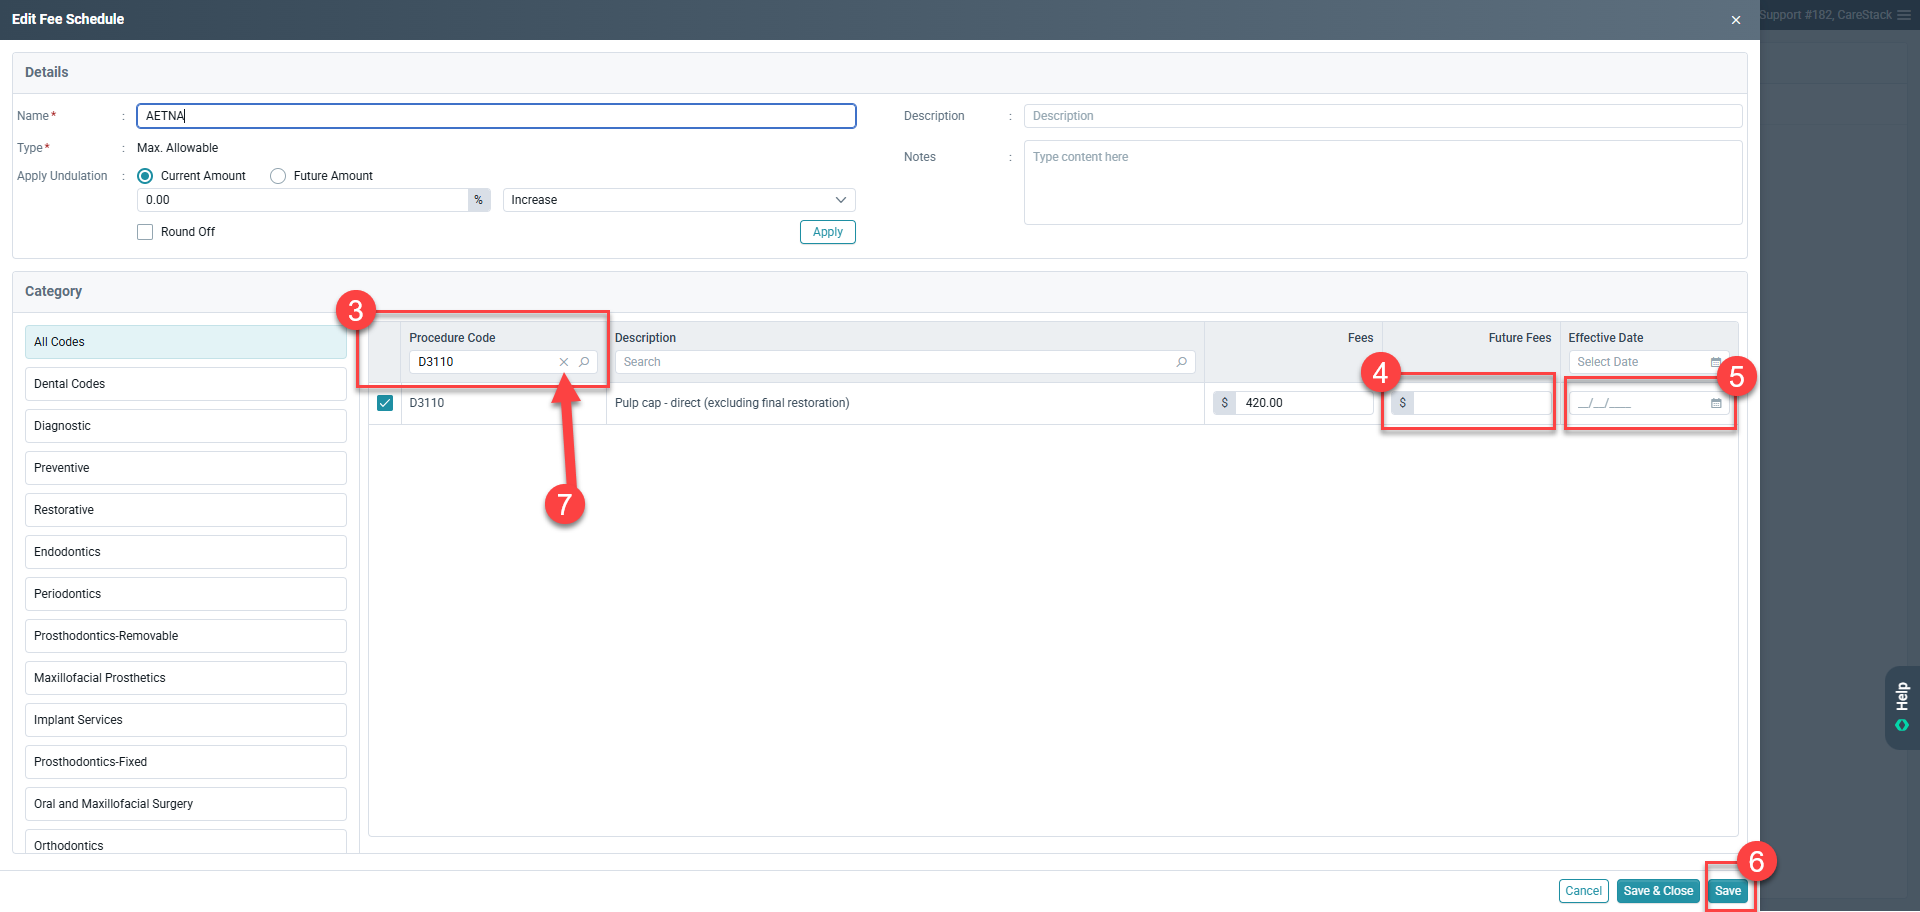Select the Prosthodontics-Fixed category
Viewport: 1920px width, 912px height.
[186, 762]
